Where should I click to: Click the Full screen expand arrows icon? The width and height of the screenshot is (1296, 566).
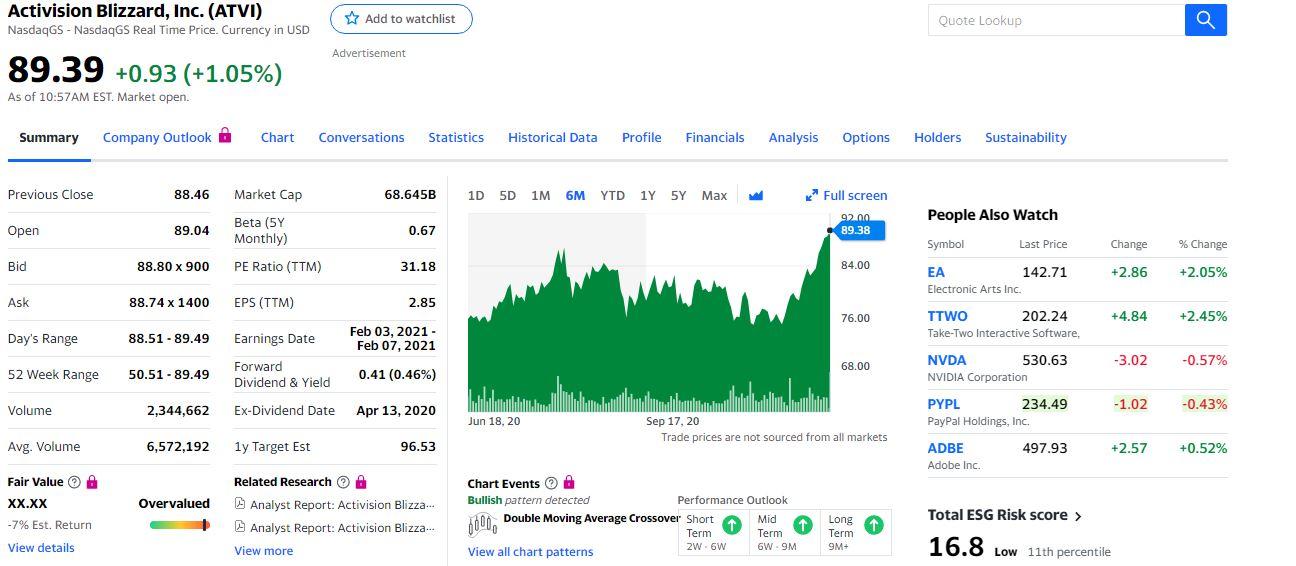pyautogui.click(x=812, y=196)
